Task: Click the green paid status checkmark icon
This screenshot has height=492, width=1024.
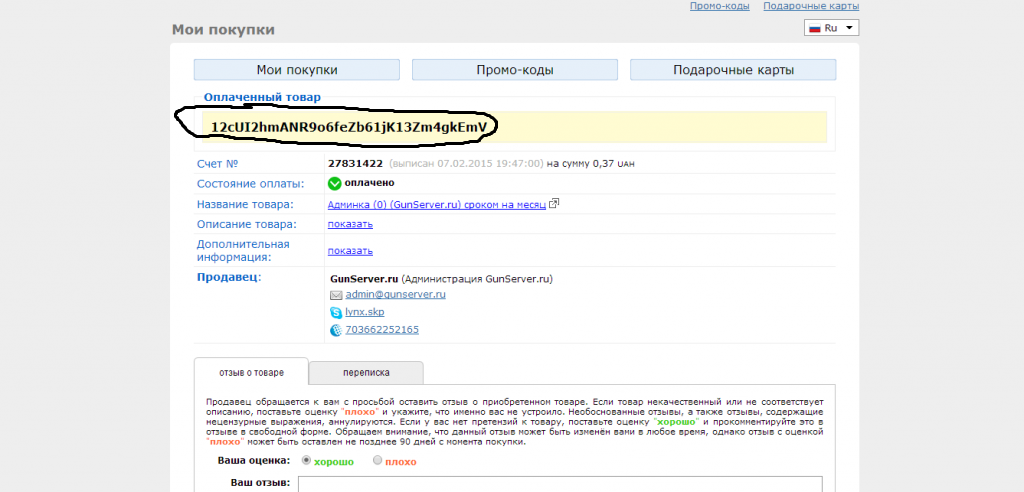Action: [335, 183]
